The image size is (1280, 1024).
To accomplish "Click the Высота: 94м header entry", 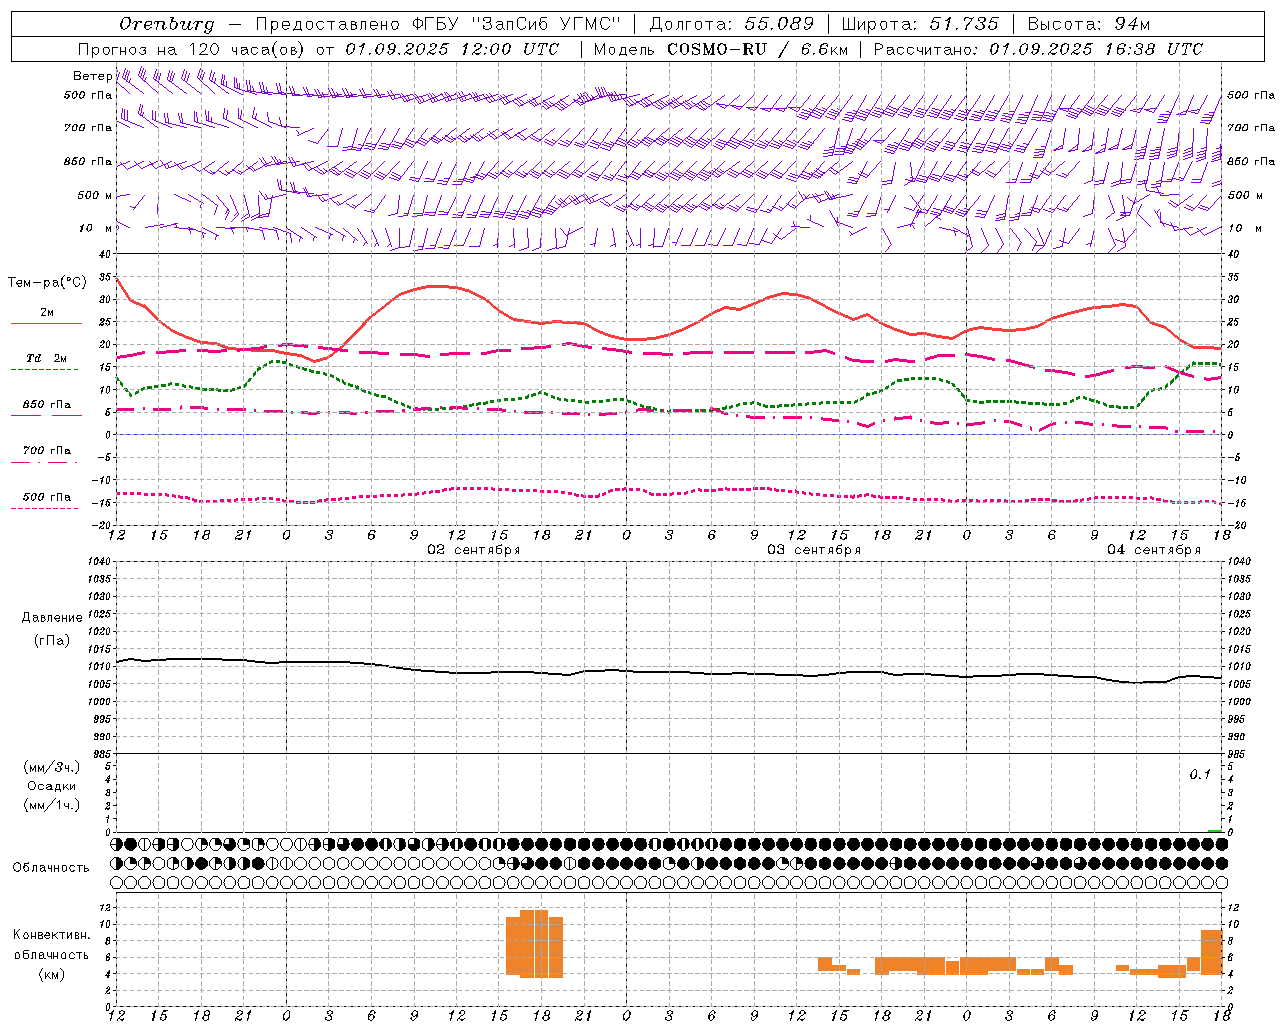I will 1089,24.
